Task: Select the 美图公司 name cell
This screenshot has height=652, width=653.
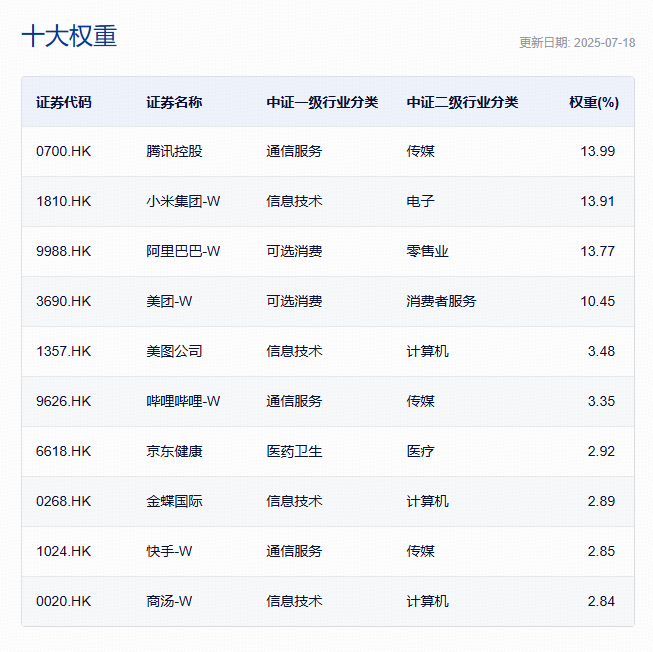Action: coord(174,351)
